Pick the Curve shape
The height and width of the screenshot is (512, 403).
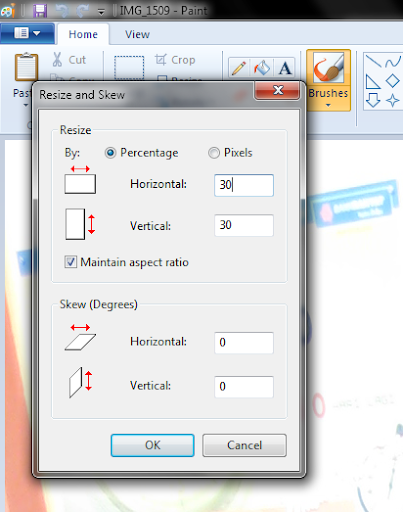[393, 61]
